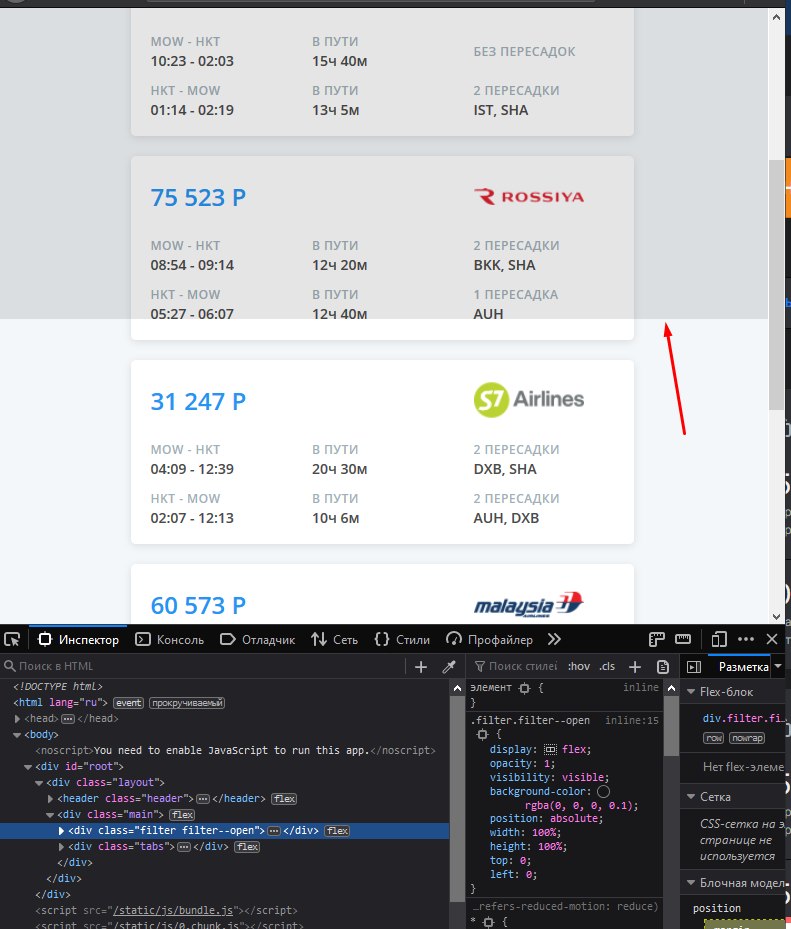Image resolution: width=791 pixels, height=929 pixels.
Task: Click the opacity value 1
Action: [546, 763]
